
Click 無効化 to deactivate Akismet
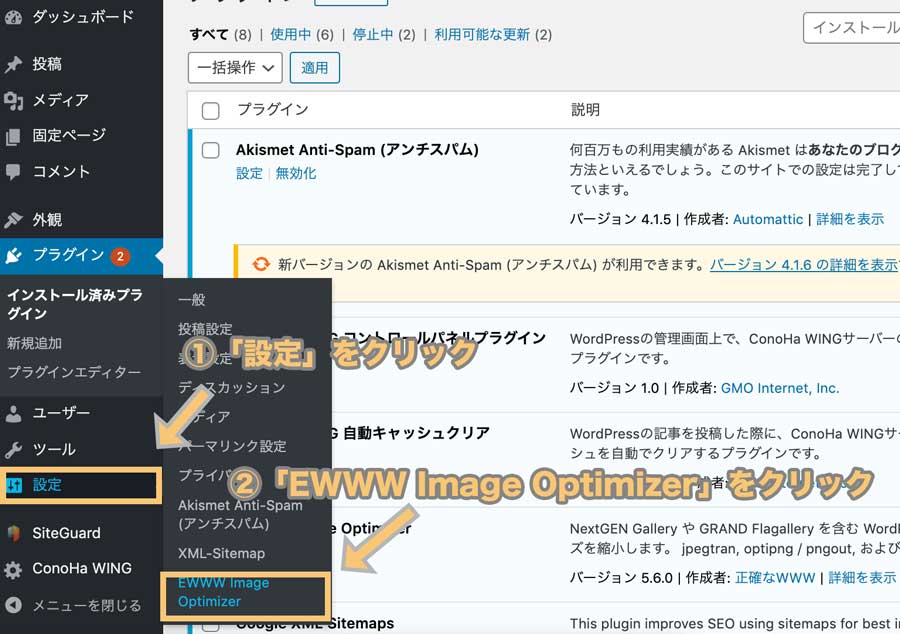(296, 173)
